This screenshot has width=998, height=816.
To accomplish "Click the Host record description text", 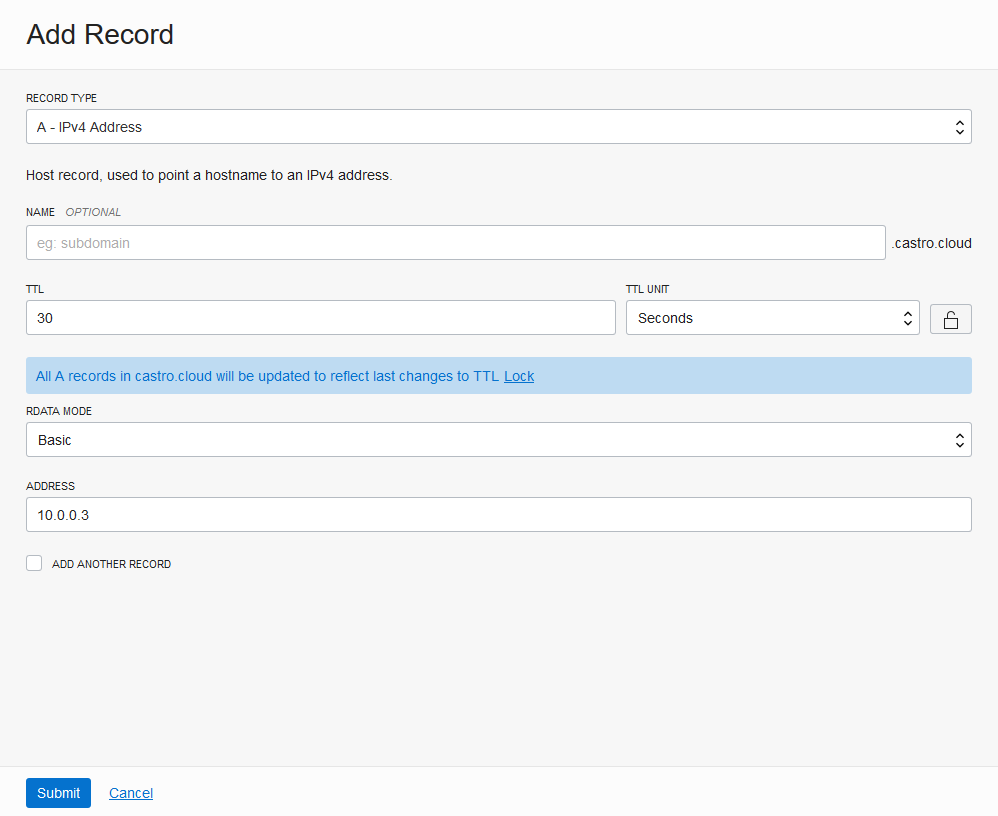I will [209, 175].
